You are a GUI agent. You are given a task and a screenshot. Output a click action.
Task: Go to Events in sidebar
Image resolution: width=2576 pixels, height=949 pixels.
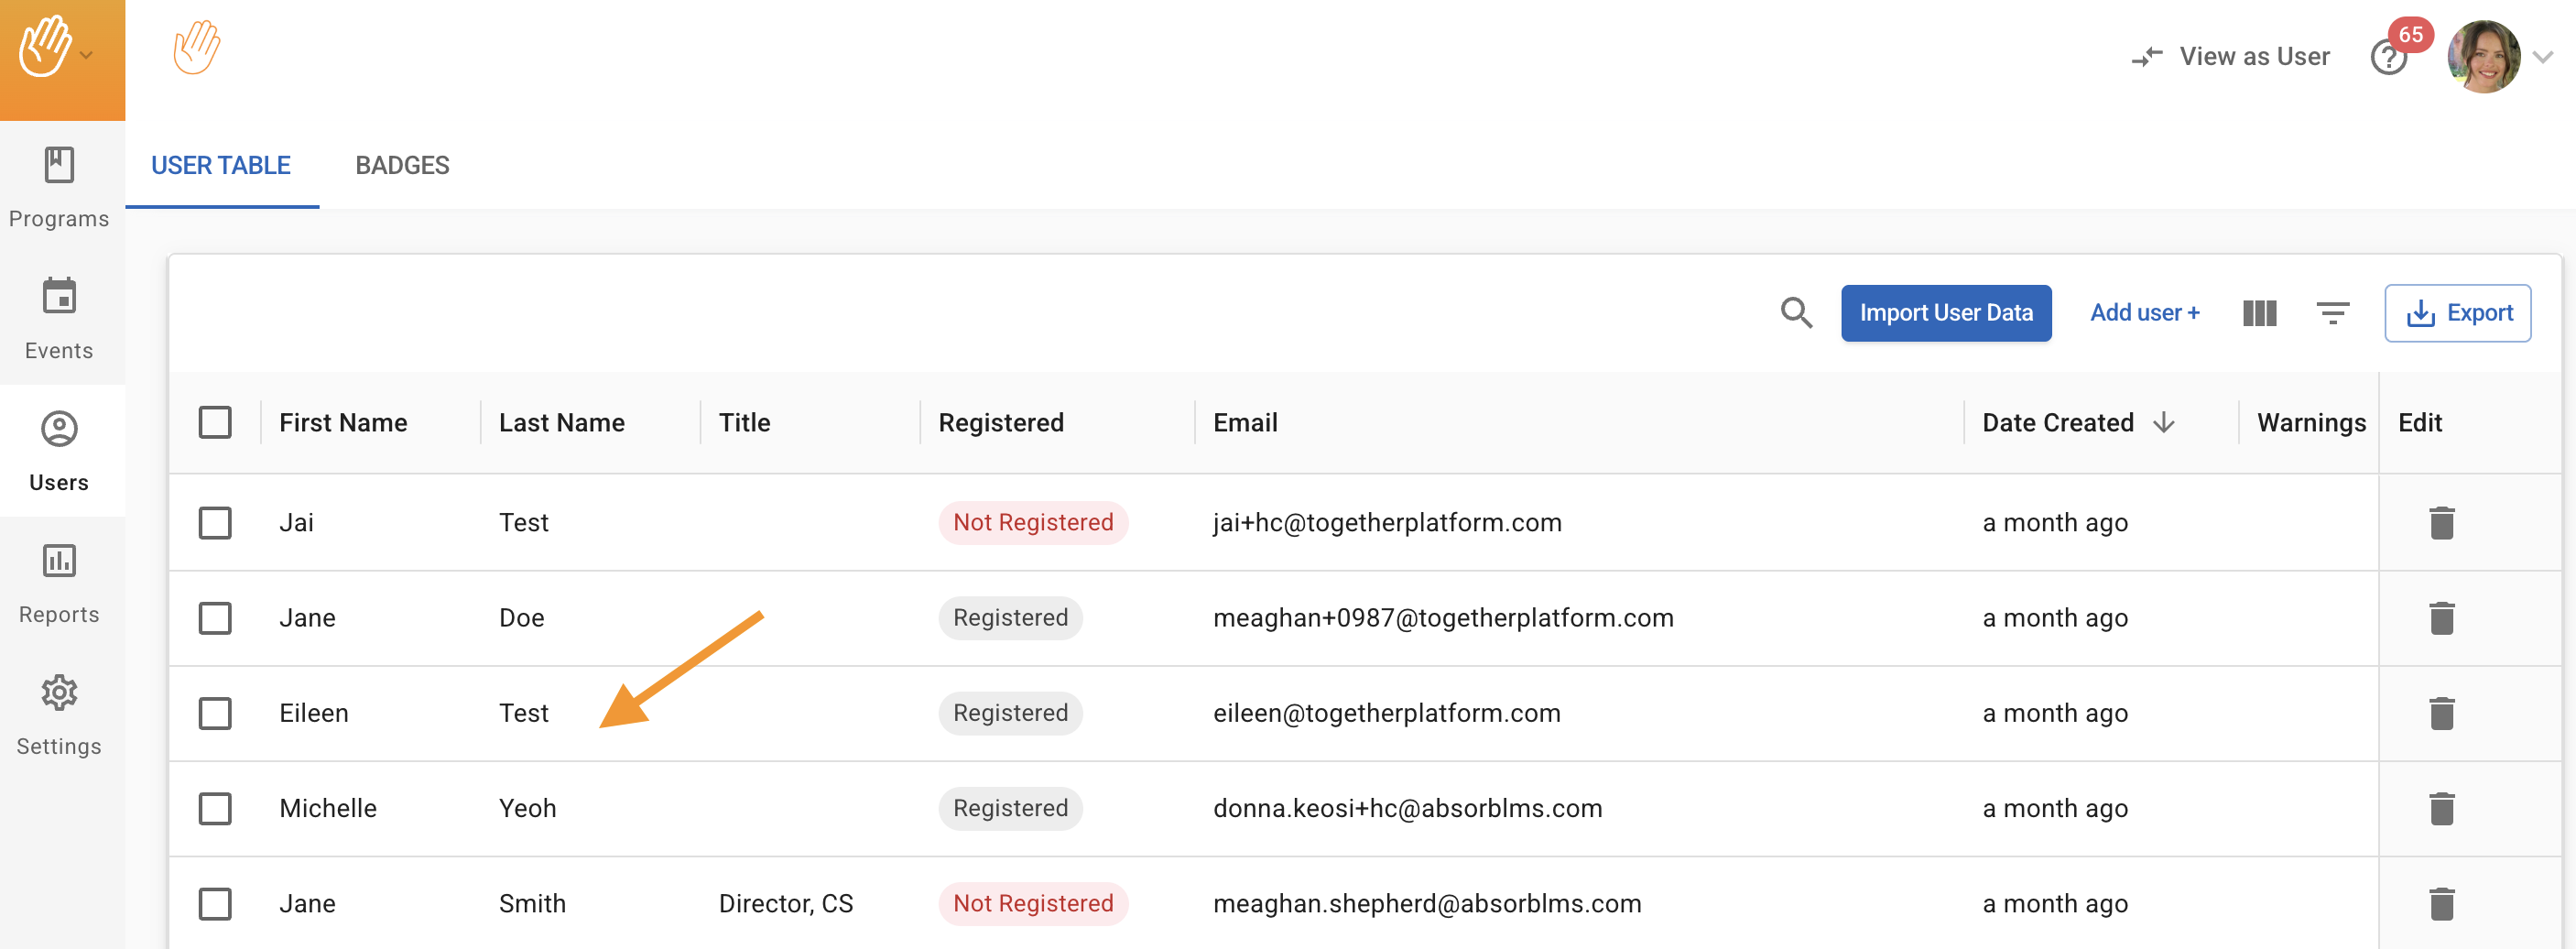(59, 319)
